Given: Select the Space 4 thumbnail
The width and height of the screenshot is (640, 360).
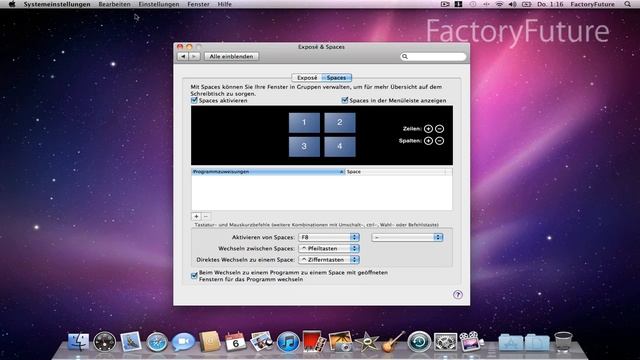Looking at the screenshot, I should [x=340, y=147].
